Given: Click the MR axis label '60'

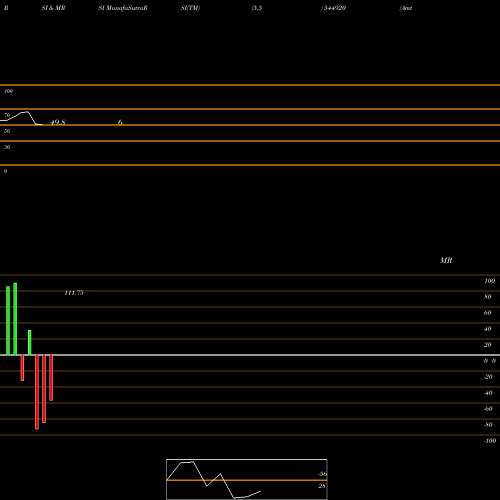Looking at the screenshot, I should click(488, 313).
